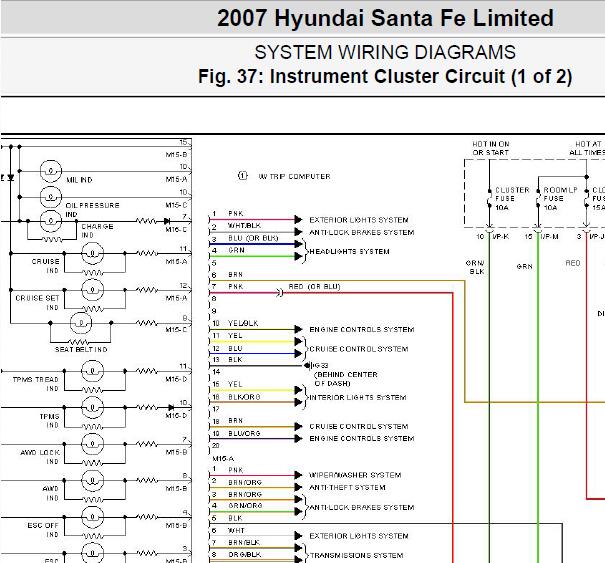This screenshot has height=563, width=605.
Task: Click the "(BEHIND CENTER OF DASH)" note
Action: (x=346, y=379)
